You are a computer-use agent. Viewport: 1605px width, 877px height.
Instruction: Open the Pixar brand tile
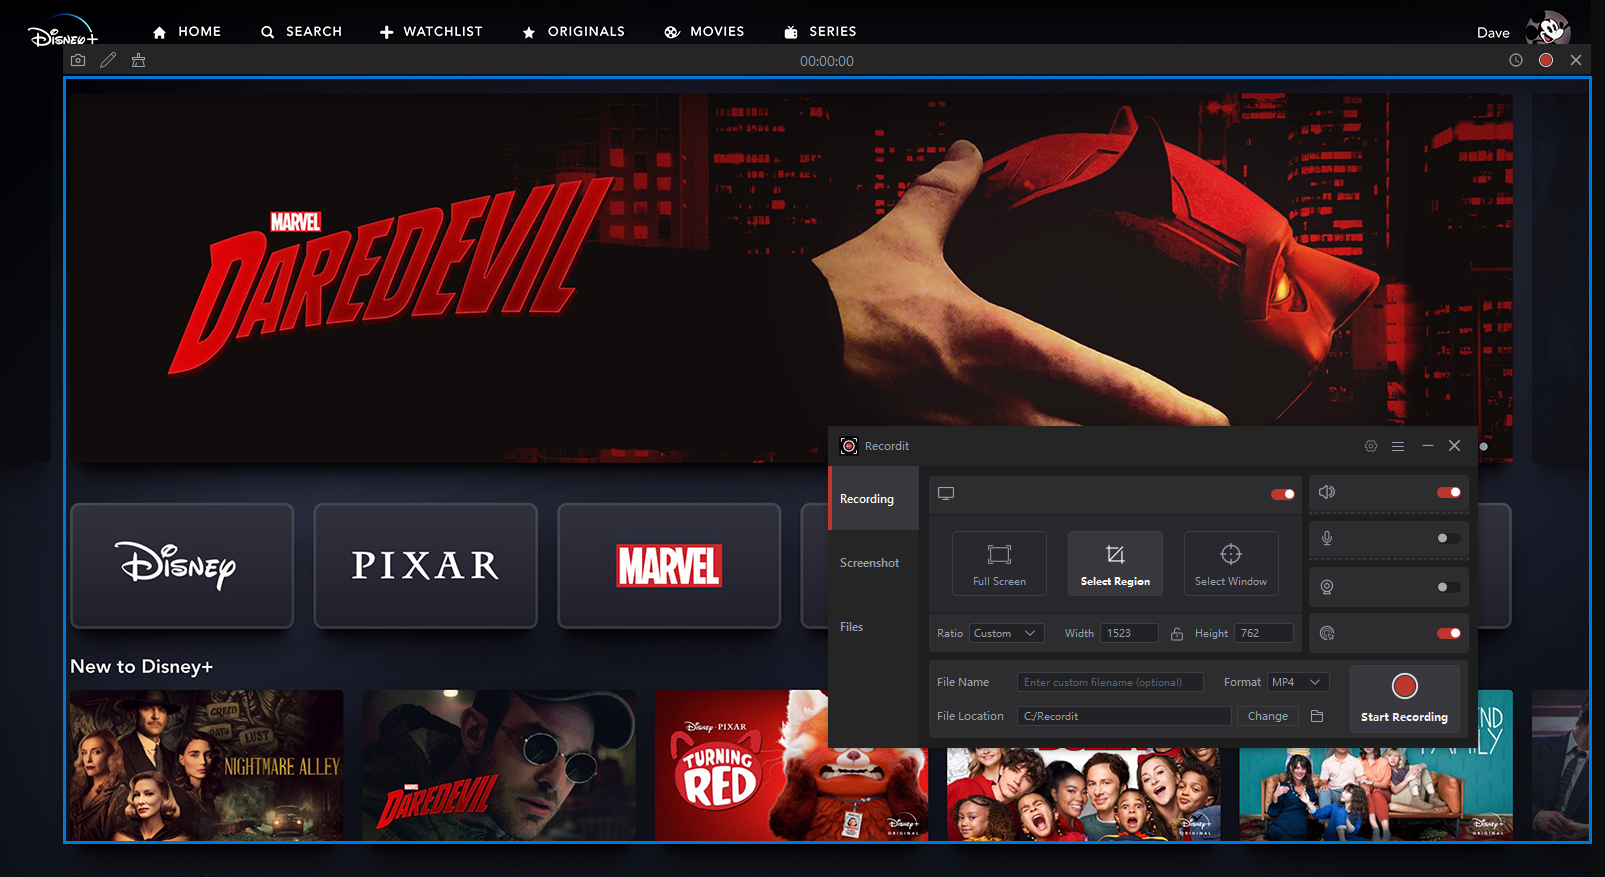click(x=426, y=566)
